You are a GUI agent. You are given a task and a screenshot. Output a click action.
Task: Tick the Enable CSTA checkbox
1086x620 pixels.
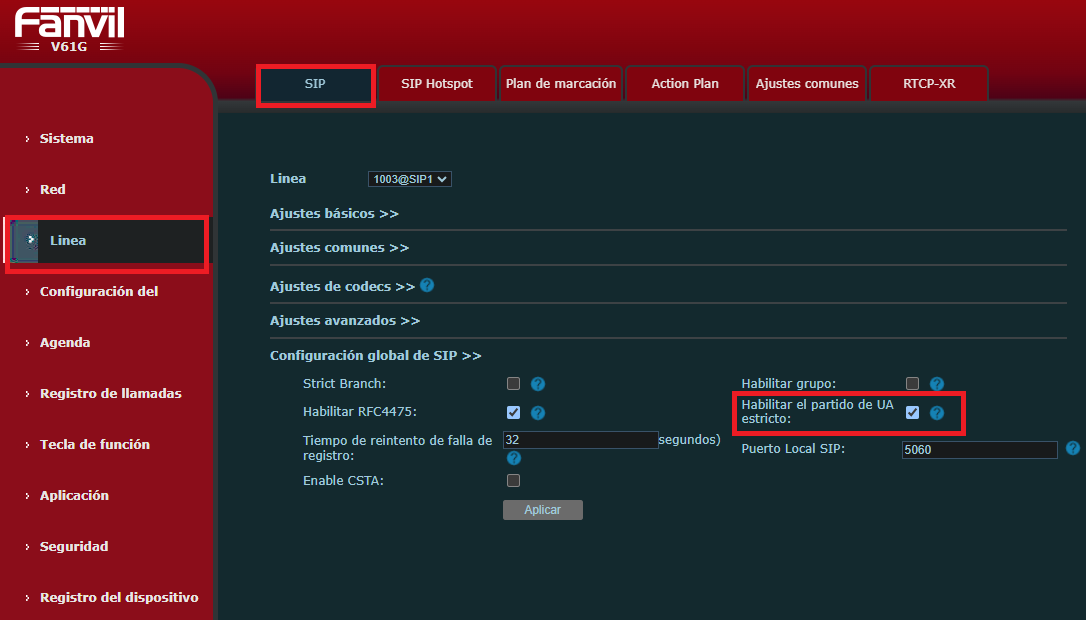513,480
